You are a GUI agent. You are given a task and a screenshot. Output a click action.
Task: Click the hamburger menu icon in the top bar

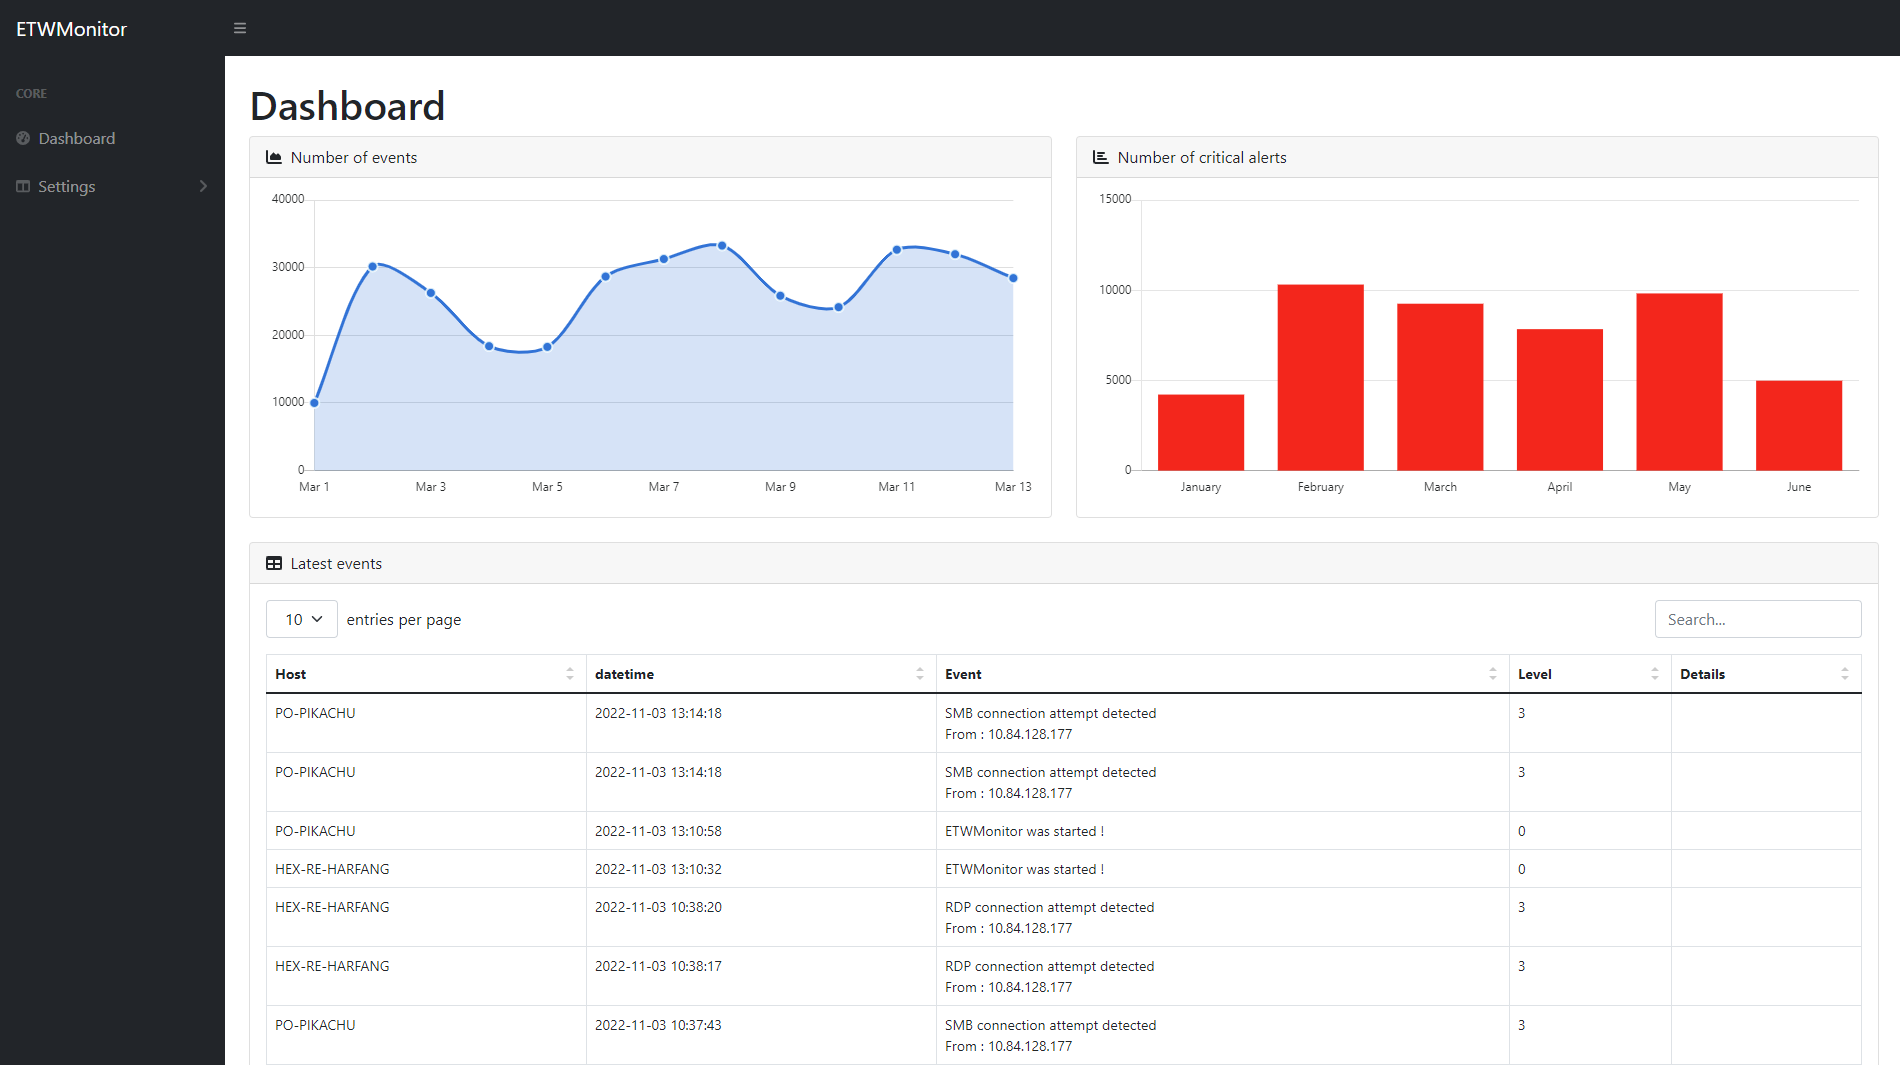click(239, 28)
